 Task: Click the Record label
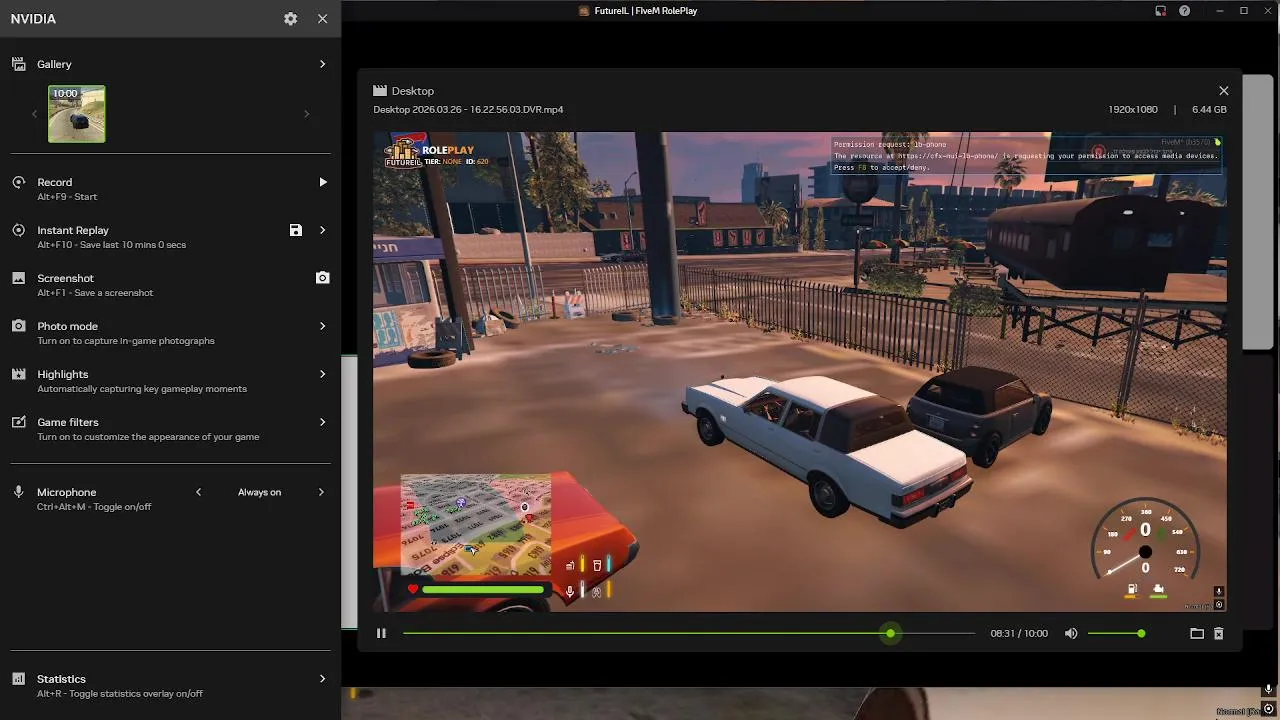click(x=55, y=182)
